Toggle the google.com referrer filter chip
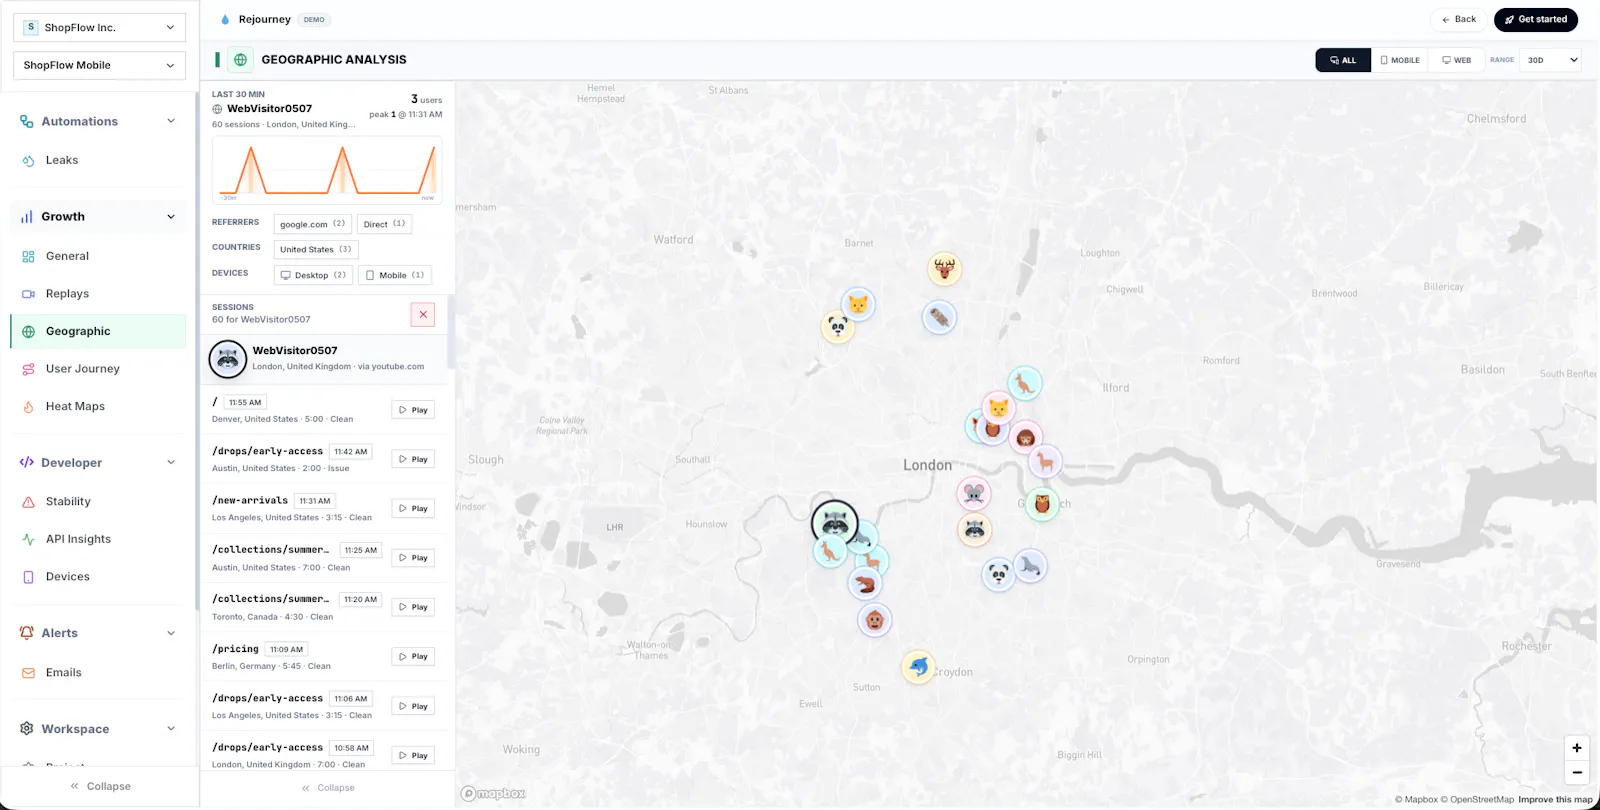 [x=312, y=224]
